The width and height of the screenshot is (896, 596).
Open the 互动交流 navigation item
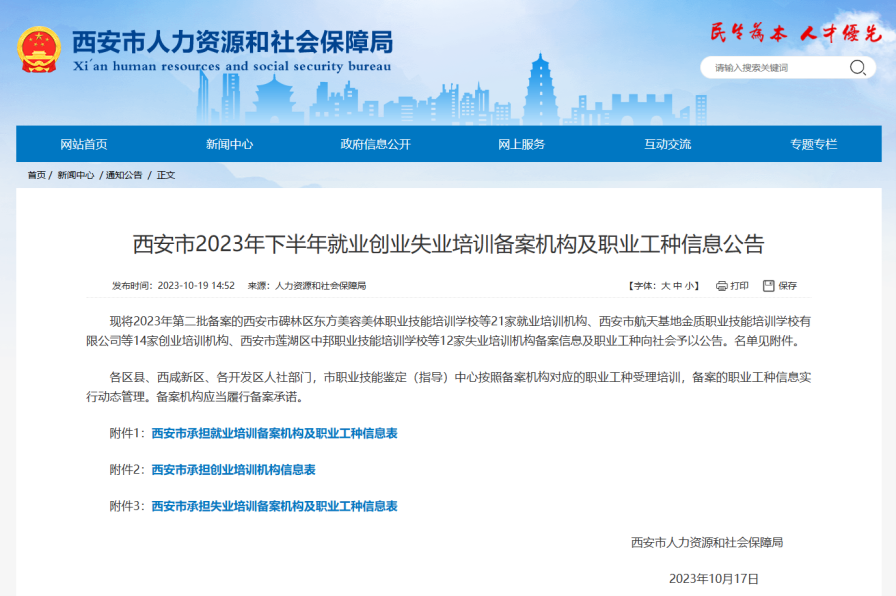667,144
